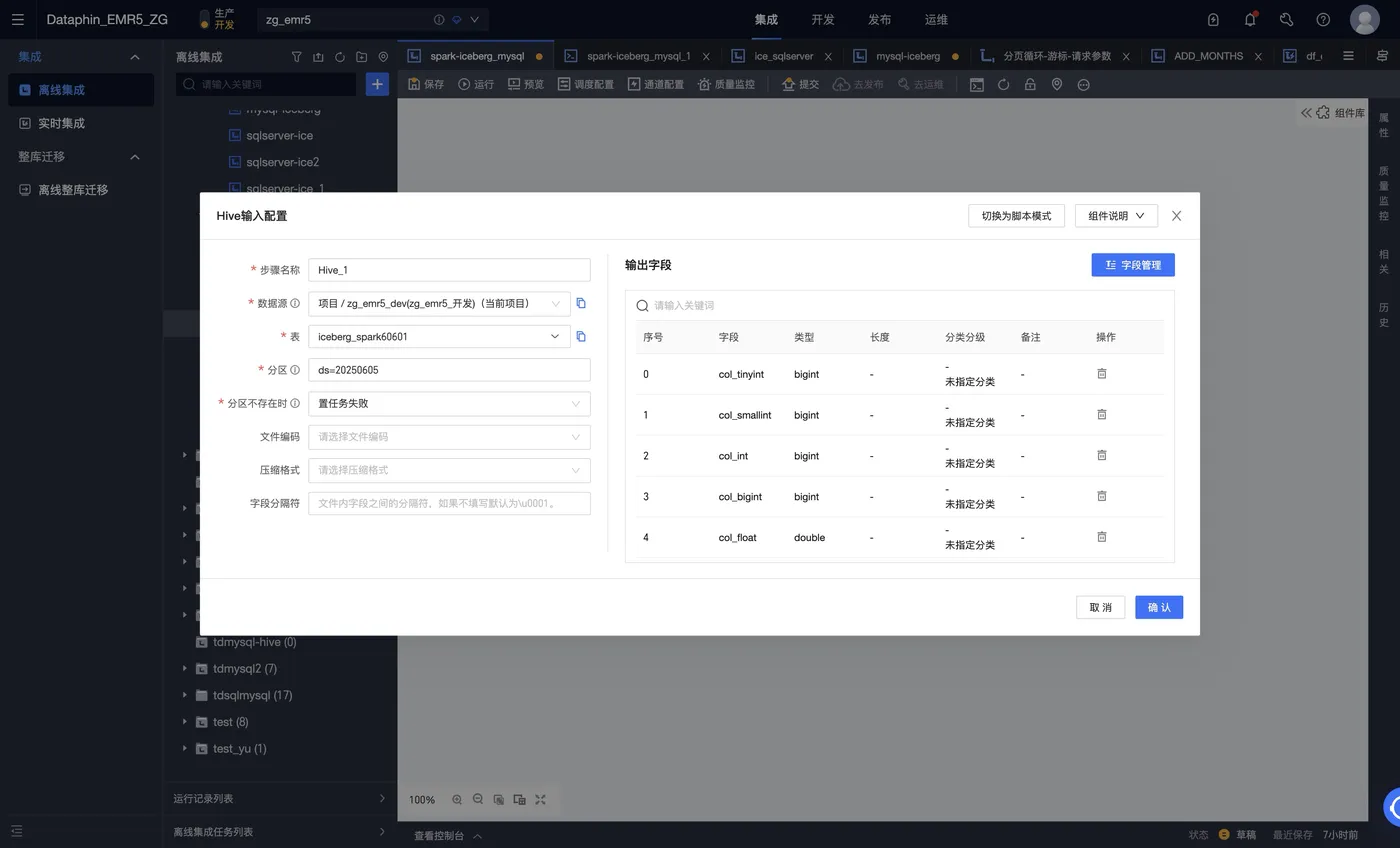Open 通道配置 channel configuration
Image resolution: width=1400 pixels, height=848 pixels.
656,84
